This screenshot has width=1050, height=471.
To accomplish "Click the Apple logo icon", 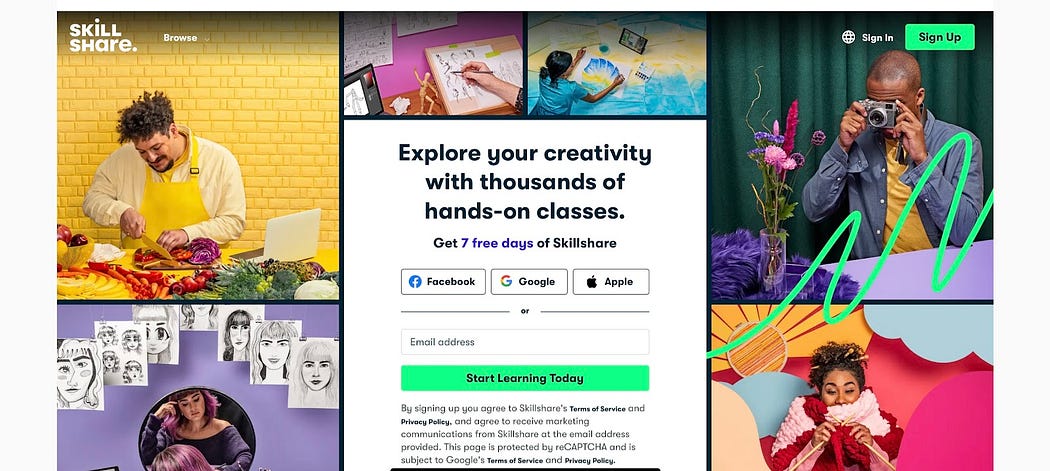I will click(x=592, y=282).
